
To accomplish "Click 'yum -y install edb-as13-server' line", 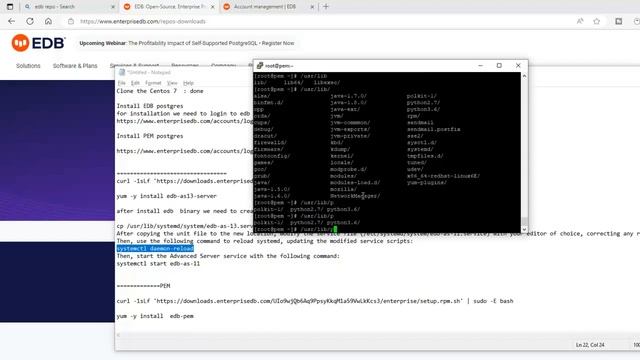I will pos(167,196).
